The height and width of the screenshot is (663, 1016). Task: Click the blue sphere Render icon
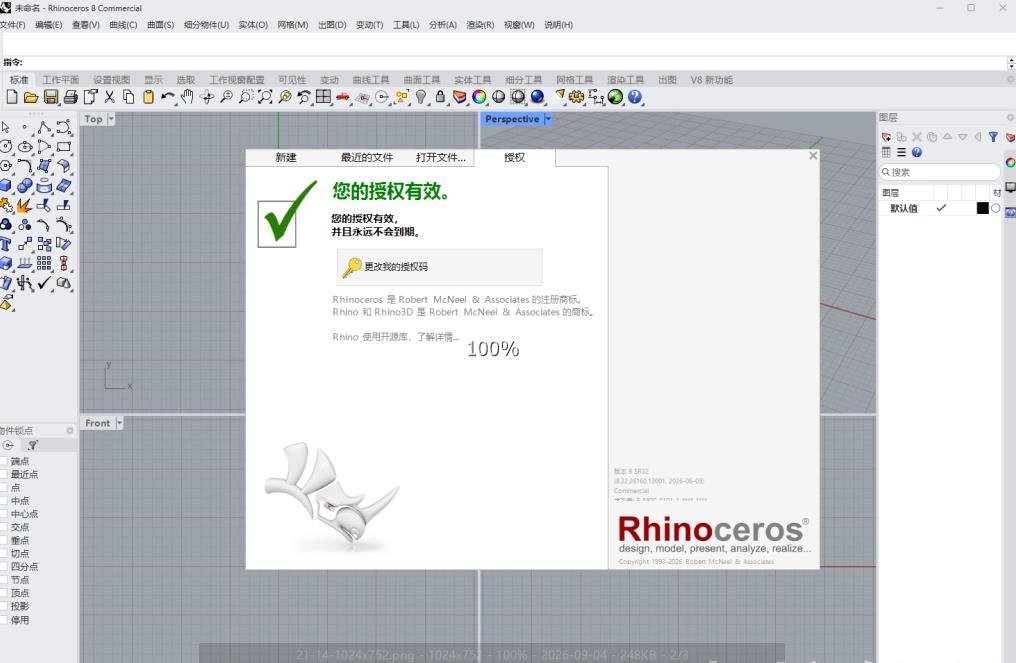537,97
